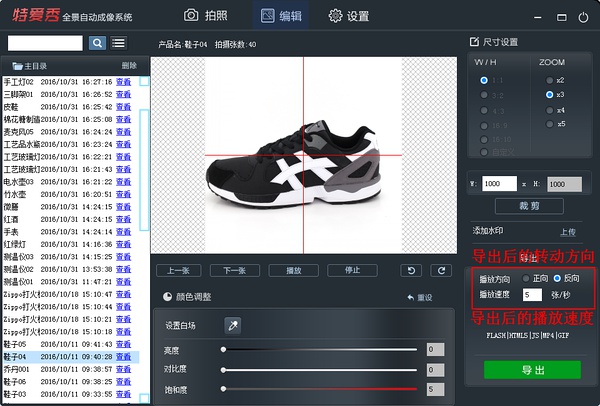This screenshot has height=406, width=600.
Task: Click 删除 in the directory header
Action: point(129,65)
